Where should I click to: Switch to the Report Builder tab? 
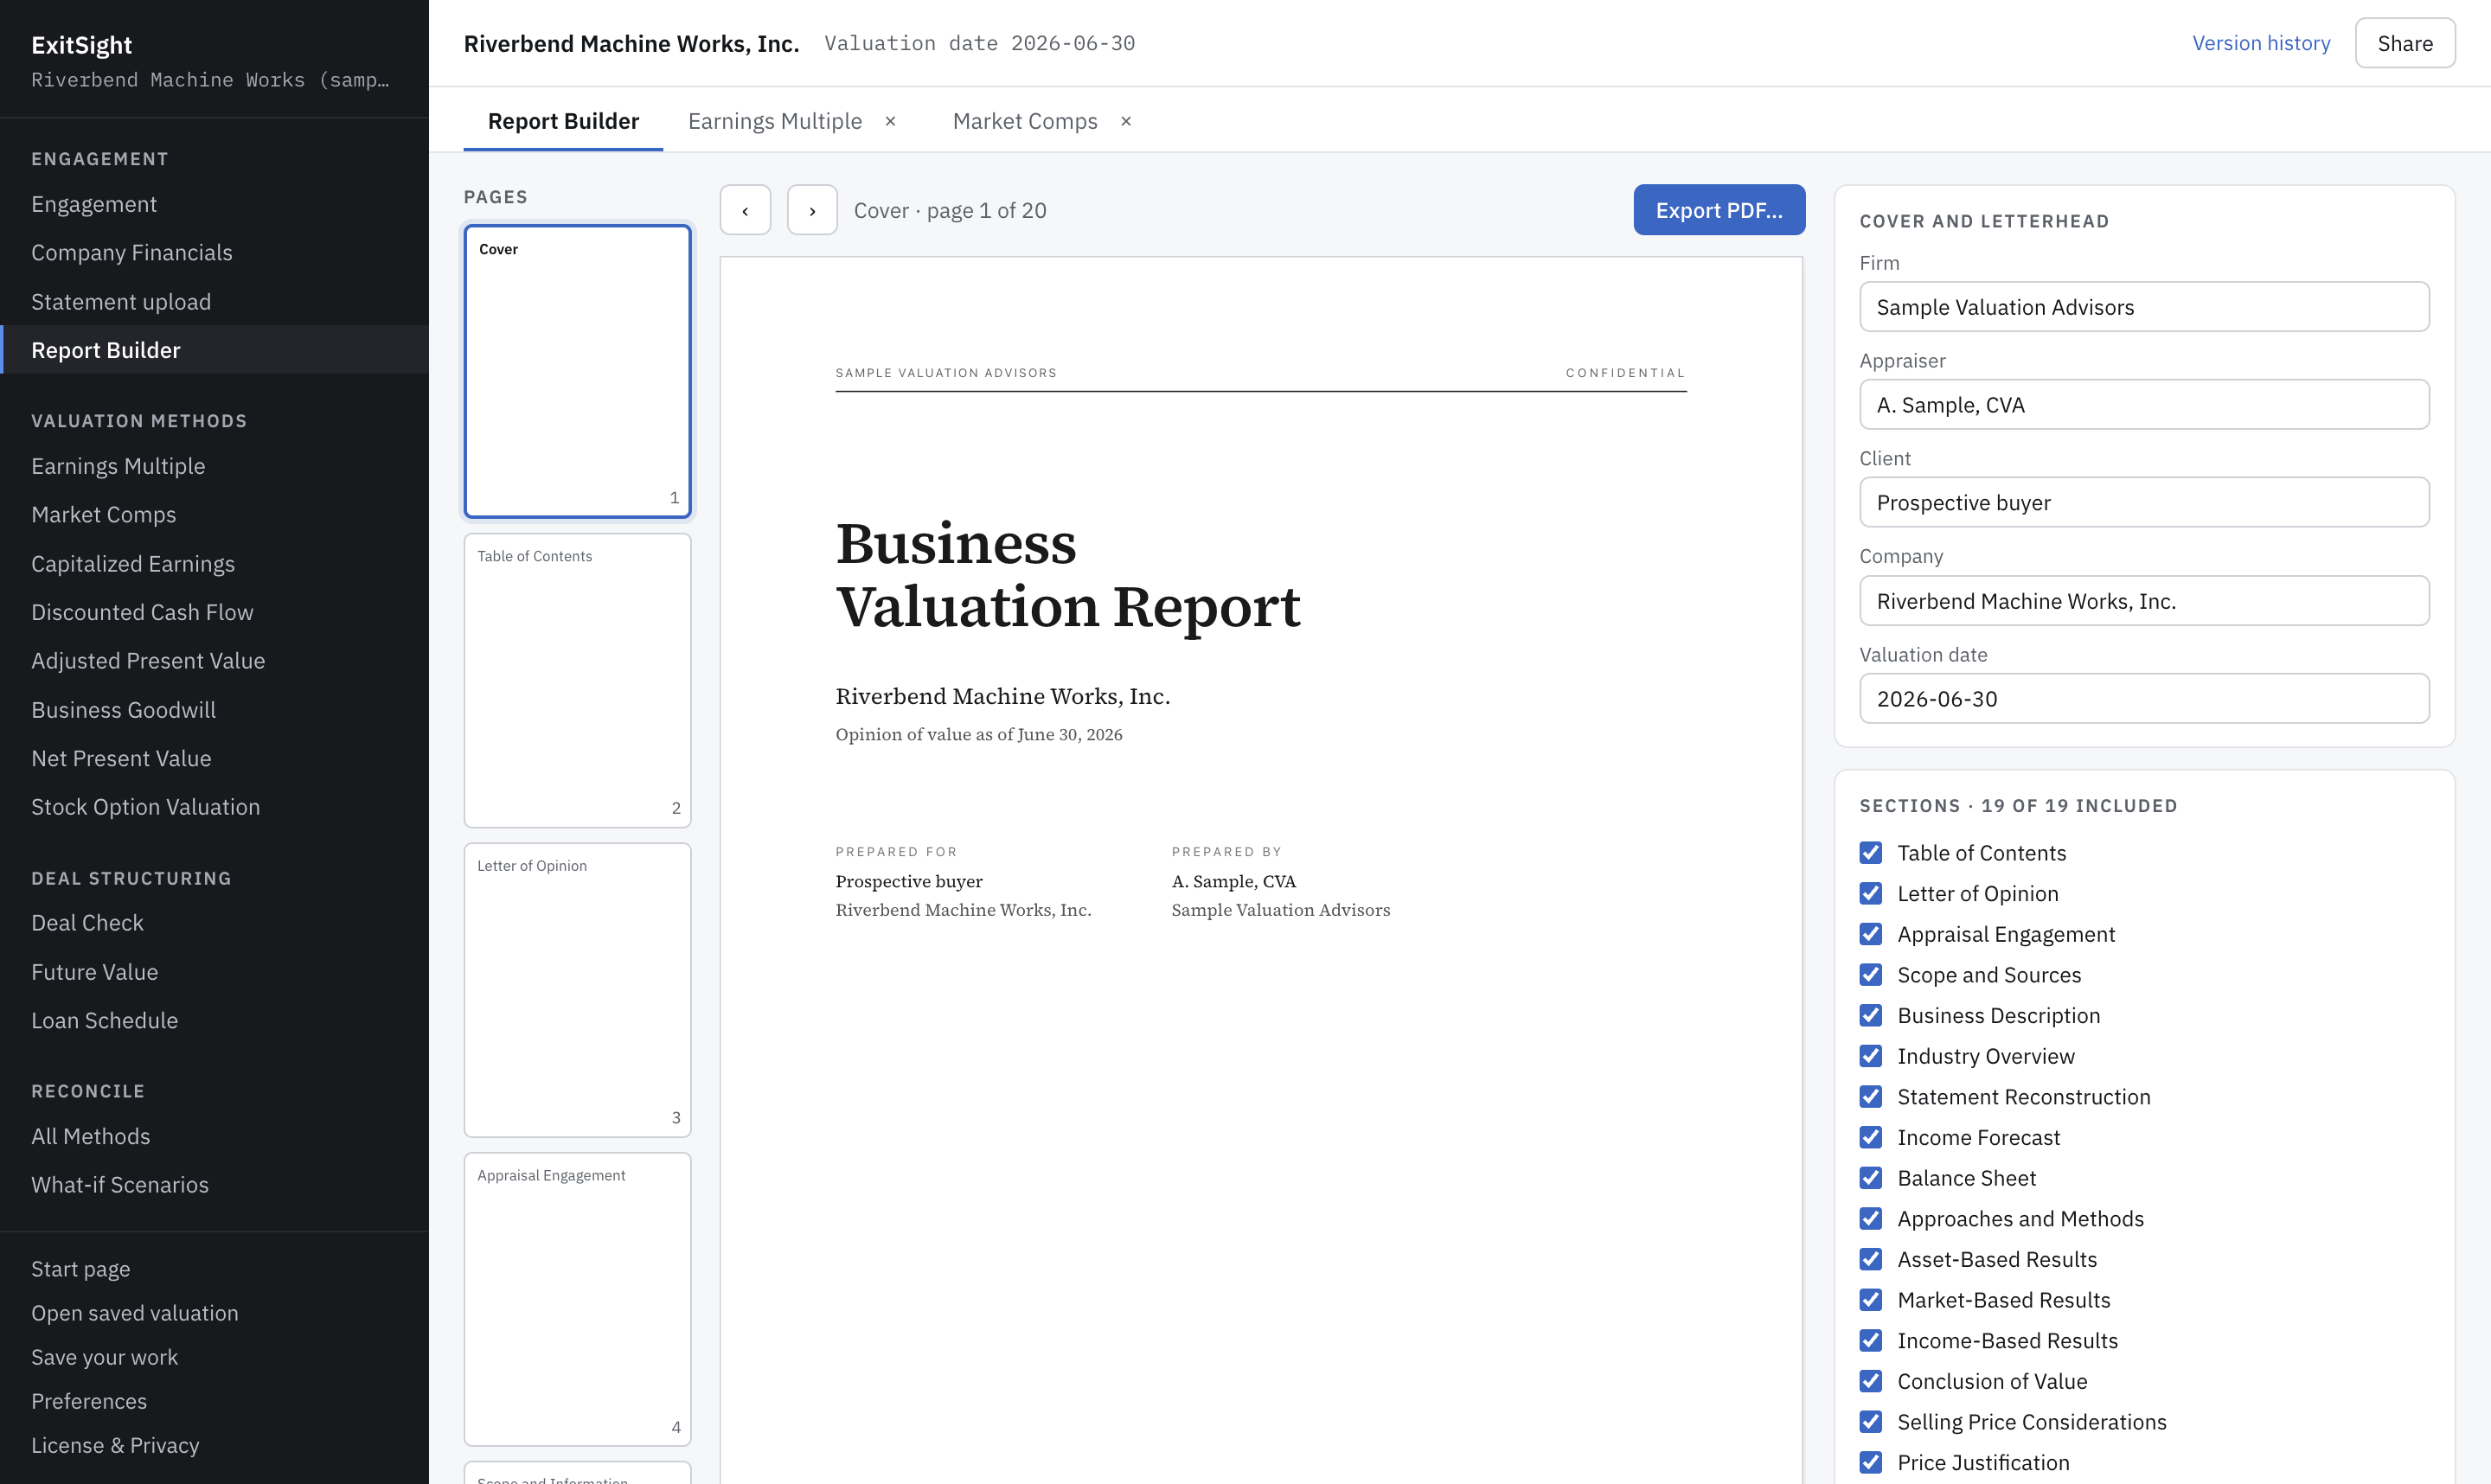[563, 121]
